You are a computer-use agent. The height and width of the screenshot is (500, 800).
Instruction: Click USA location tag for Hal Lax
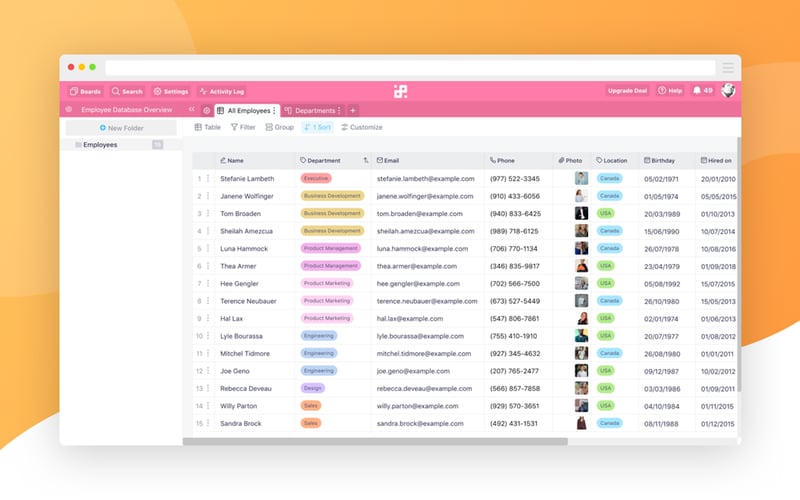(606, 318)
